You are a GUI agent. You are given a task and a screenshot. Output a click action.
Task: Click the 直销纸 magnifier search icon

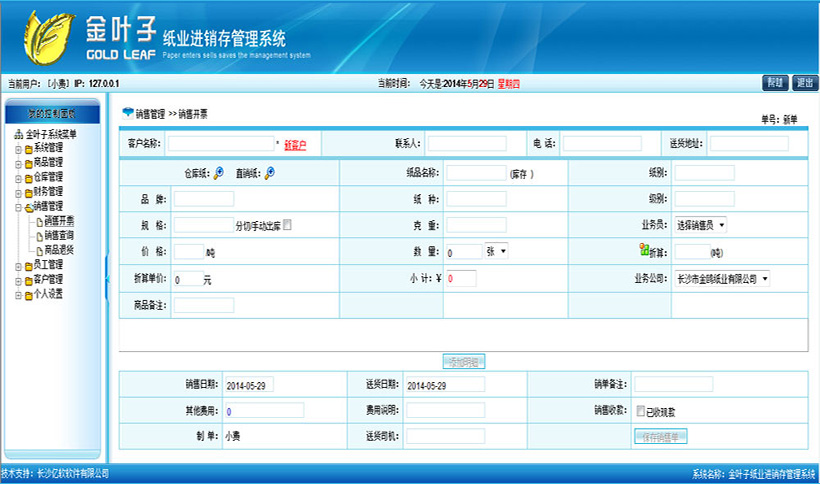[269, 172]
